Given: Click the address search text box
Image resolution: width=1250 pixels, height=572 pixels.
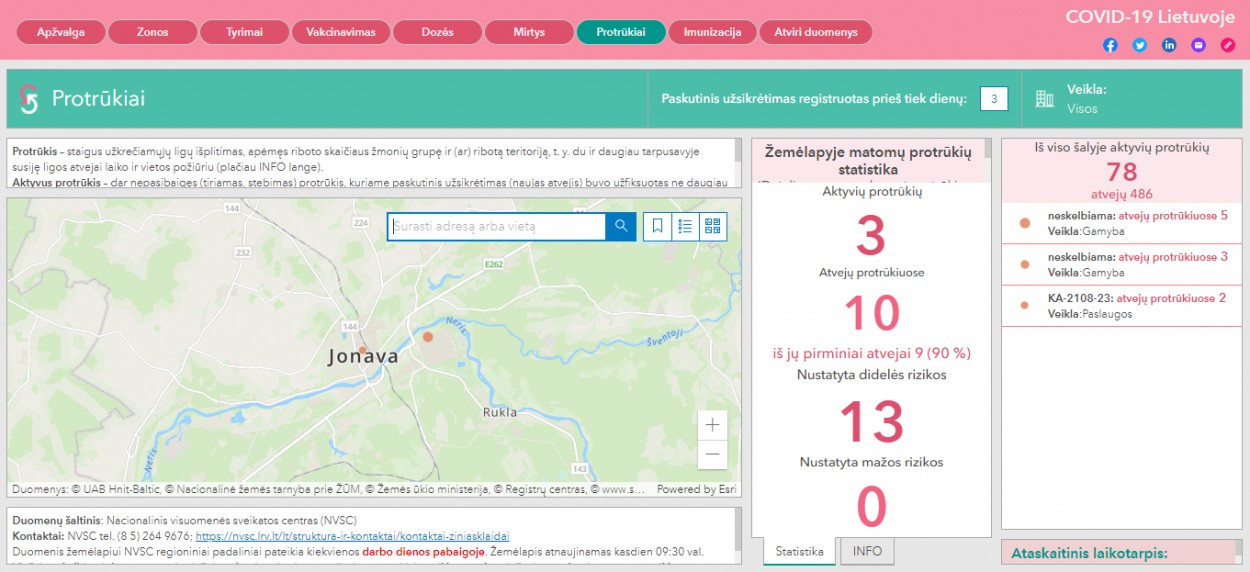Looking at the screenshot, I should (x=497, y=227).
